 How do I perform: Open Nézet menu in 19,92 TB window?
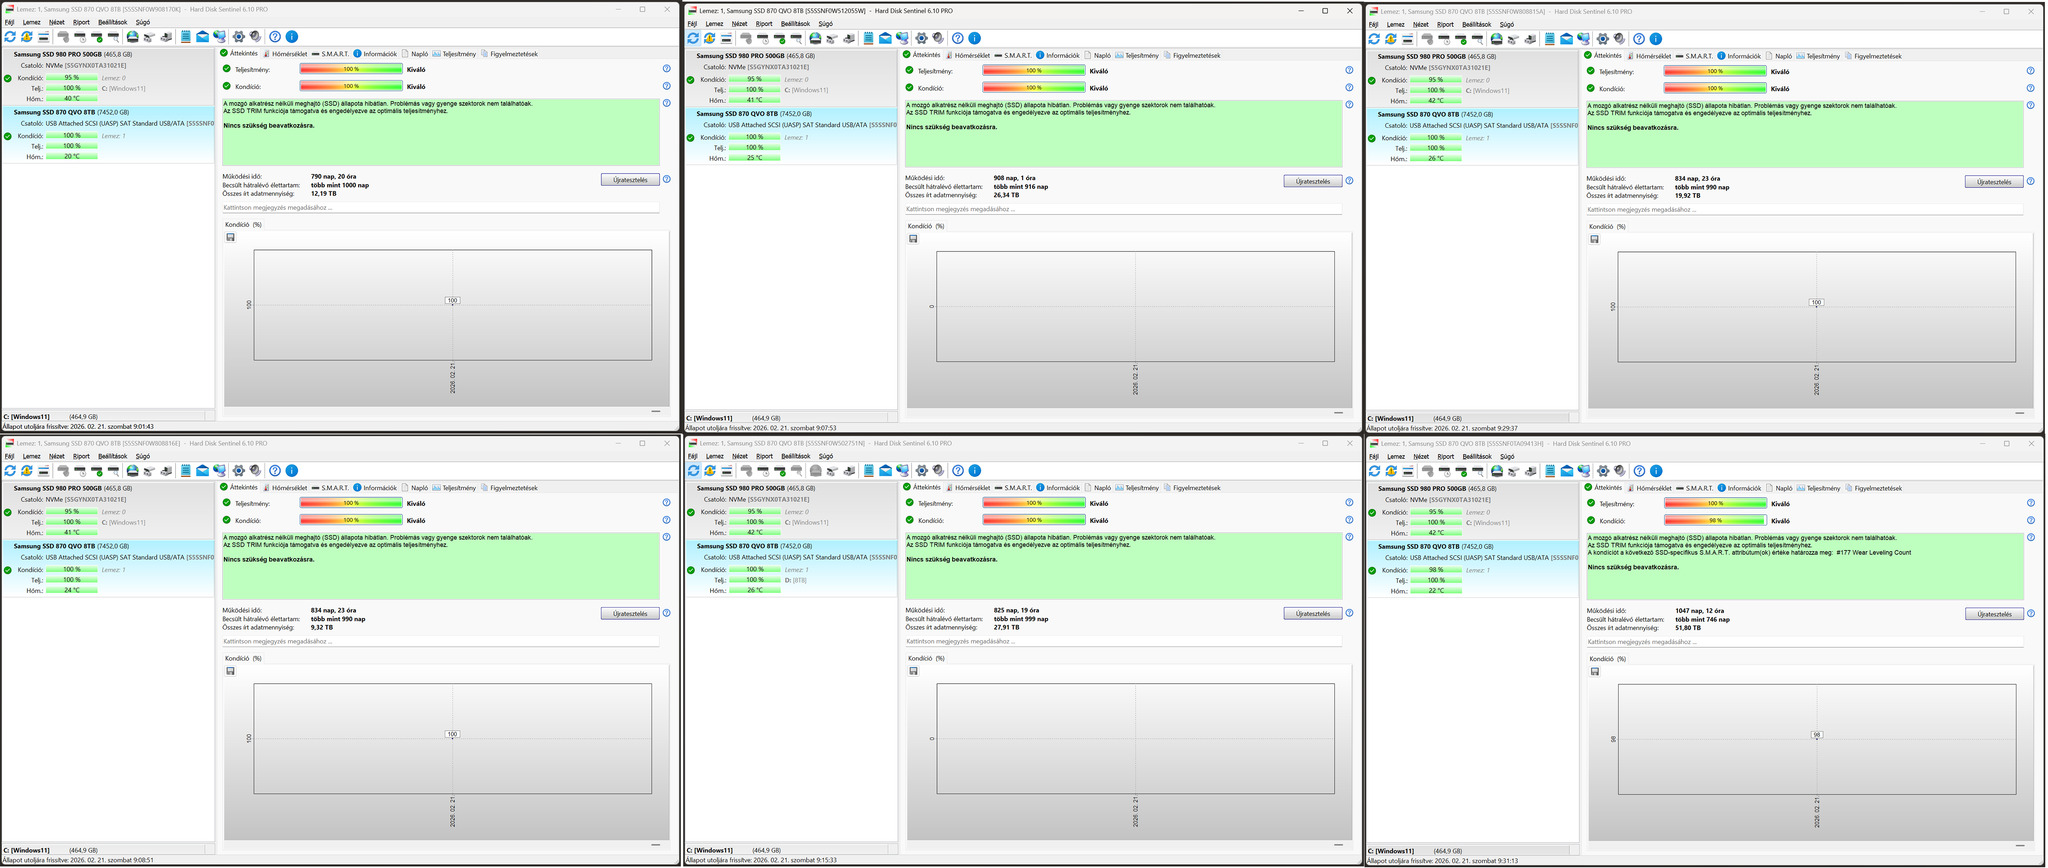[1420, 25]
